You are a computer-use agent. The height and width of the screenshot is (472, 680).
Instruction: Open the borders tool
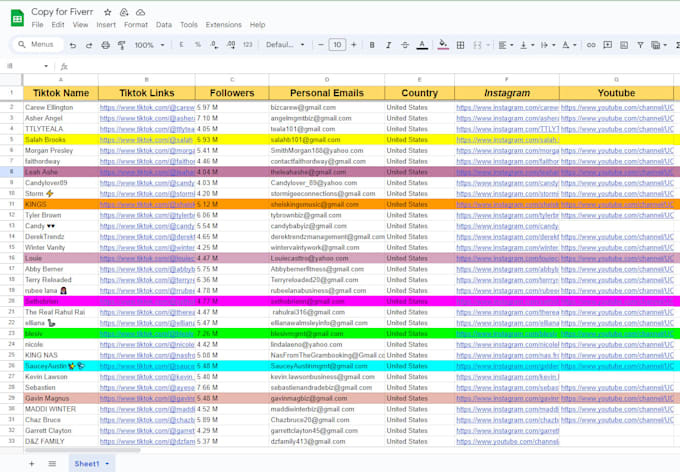pyautogui.click(x=461, y=45)
